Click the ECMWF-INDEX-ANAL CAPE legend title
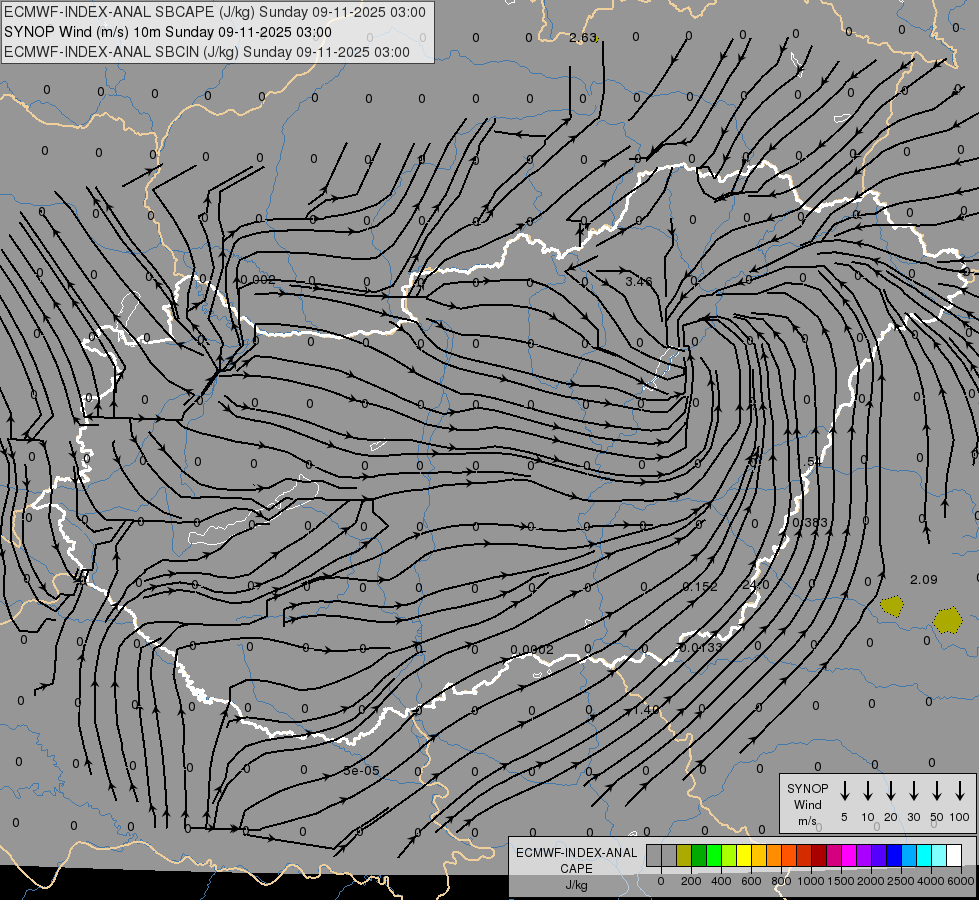Viewport: 979px width, 900px height. pyautogui.click(x=576, y=861)
